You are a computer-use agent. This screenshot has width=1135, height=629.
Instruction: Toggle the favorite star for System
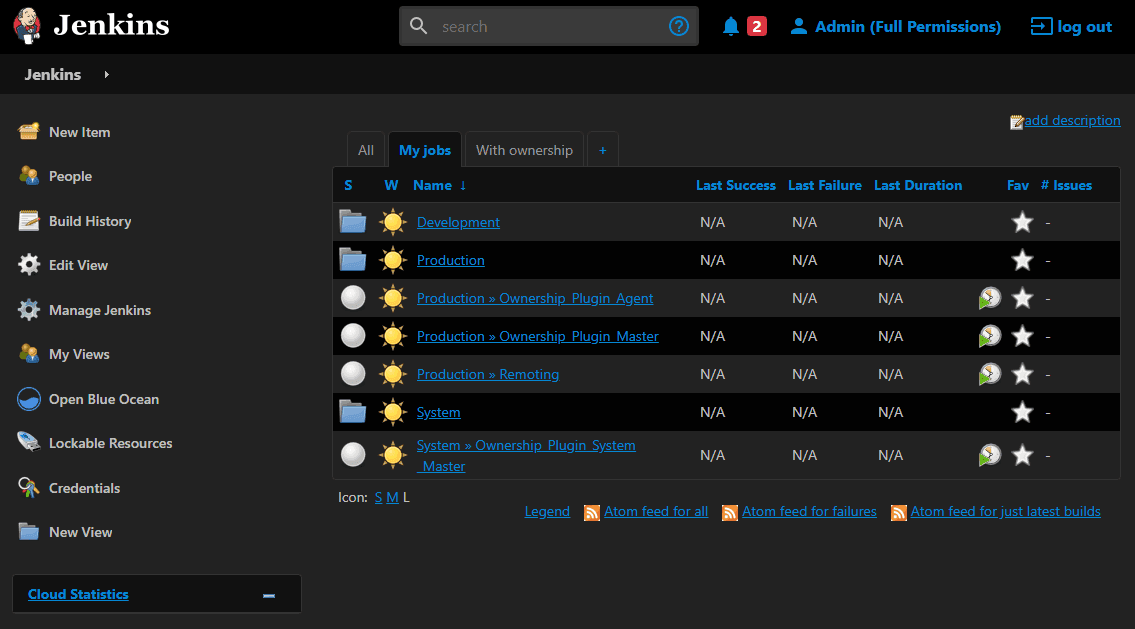click(x=1022, y=412)
